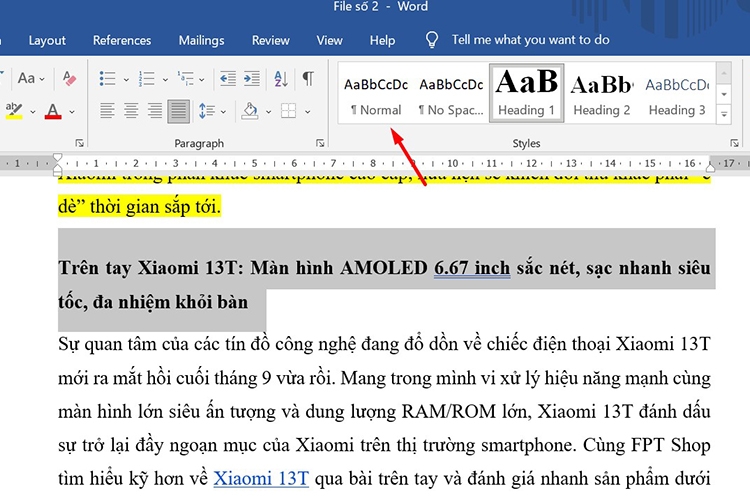
Task: Align text to the right
Action: click(154, 111)
